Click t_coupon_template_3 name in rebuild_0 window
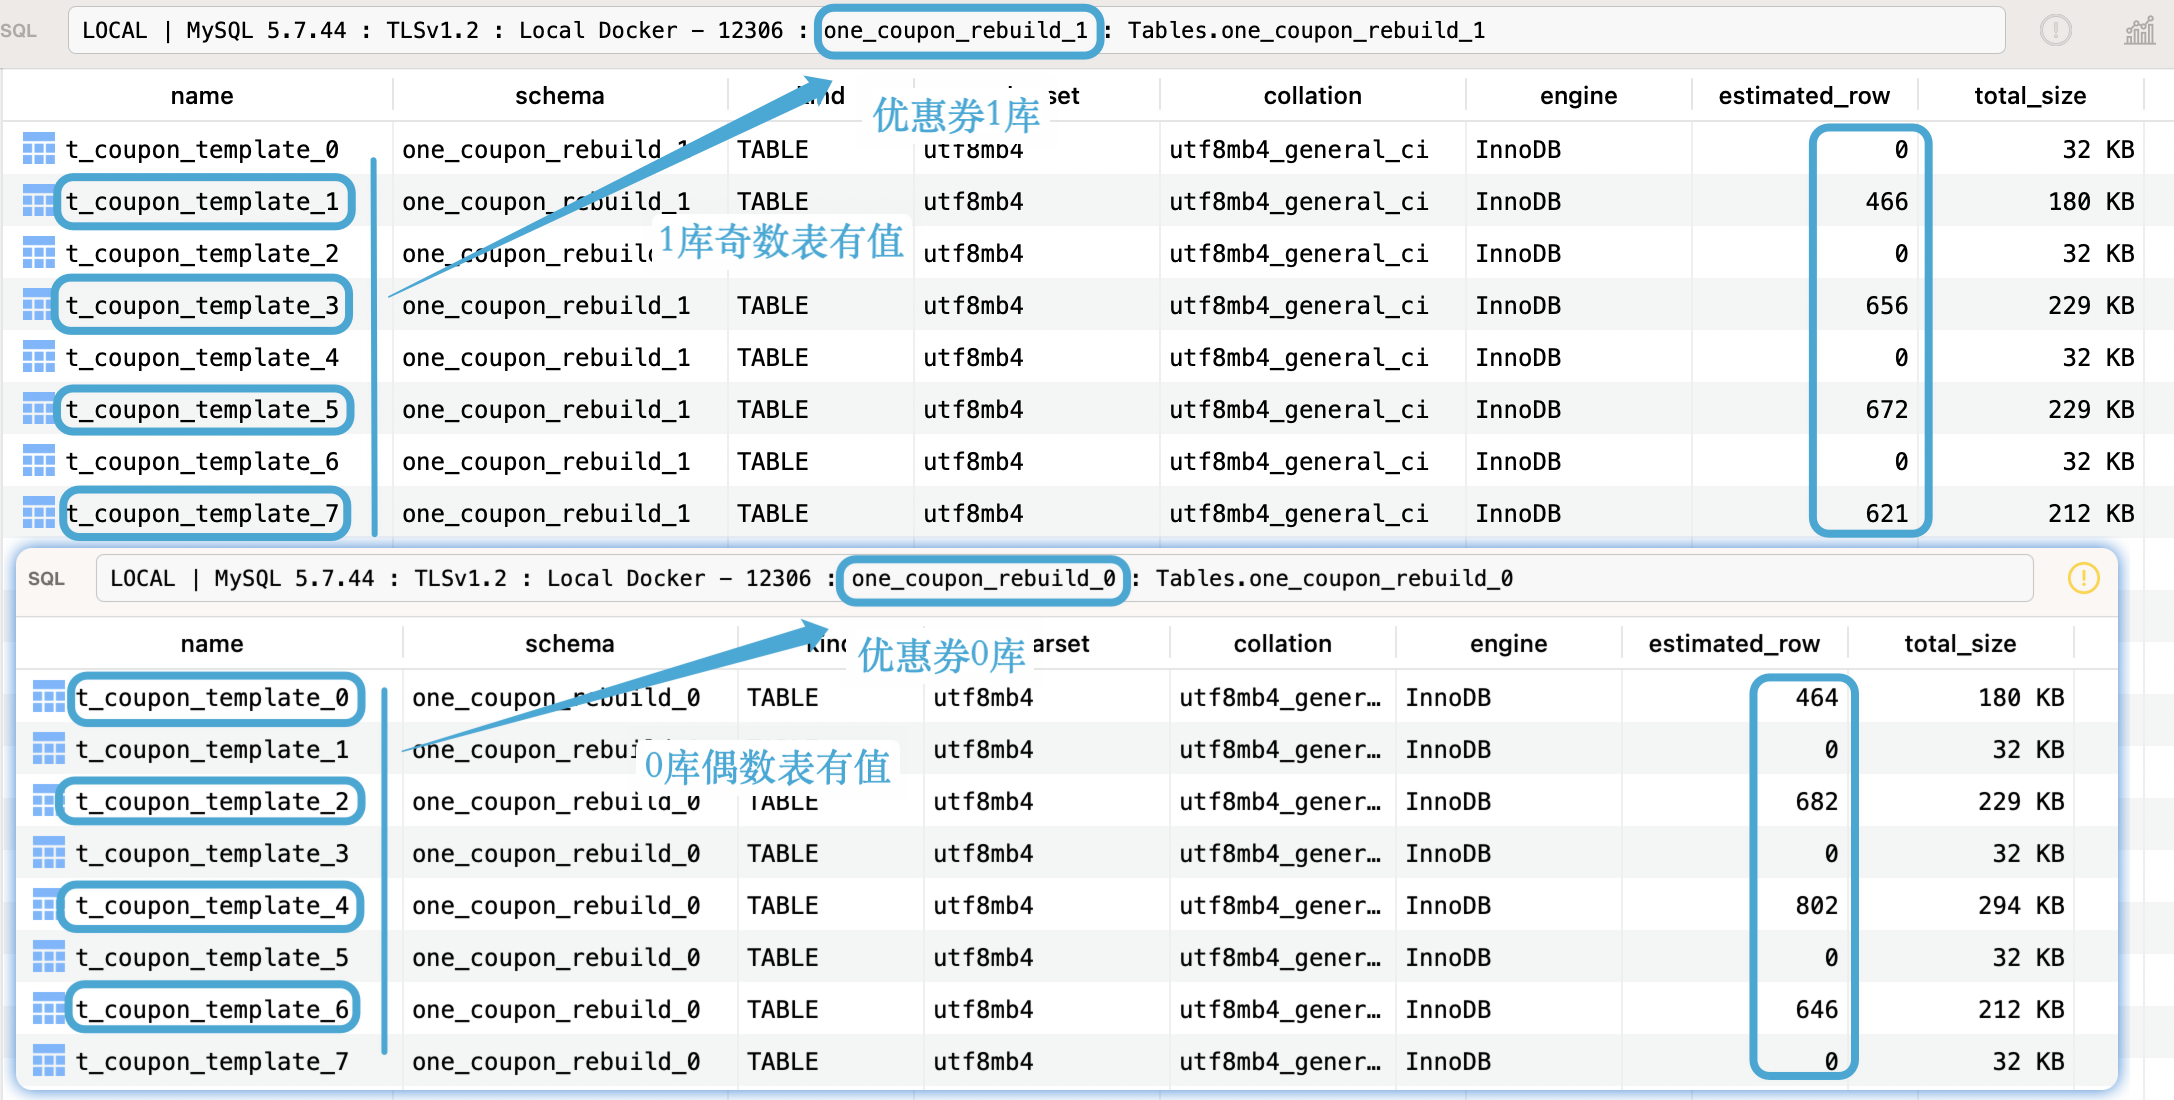2174x1100 pixels. 213,854
